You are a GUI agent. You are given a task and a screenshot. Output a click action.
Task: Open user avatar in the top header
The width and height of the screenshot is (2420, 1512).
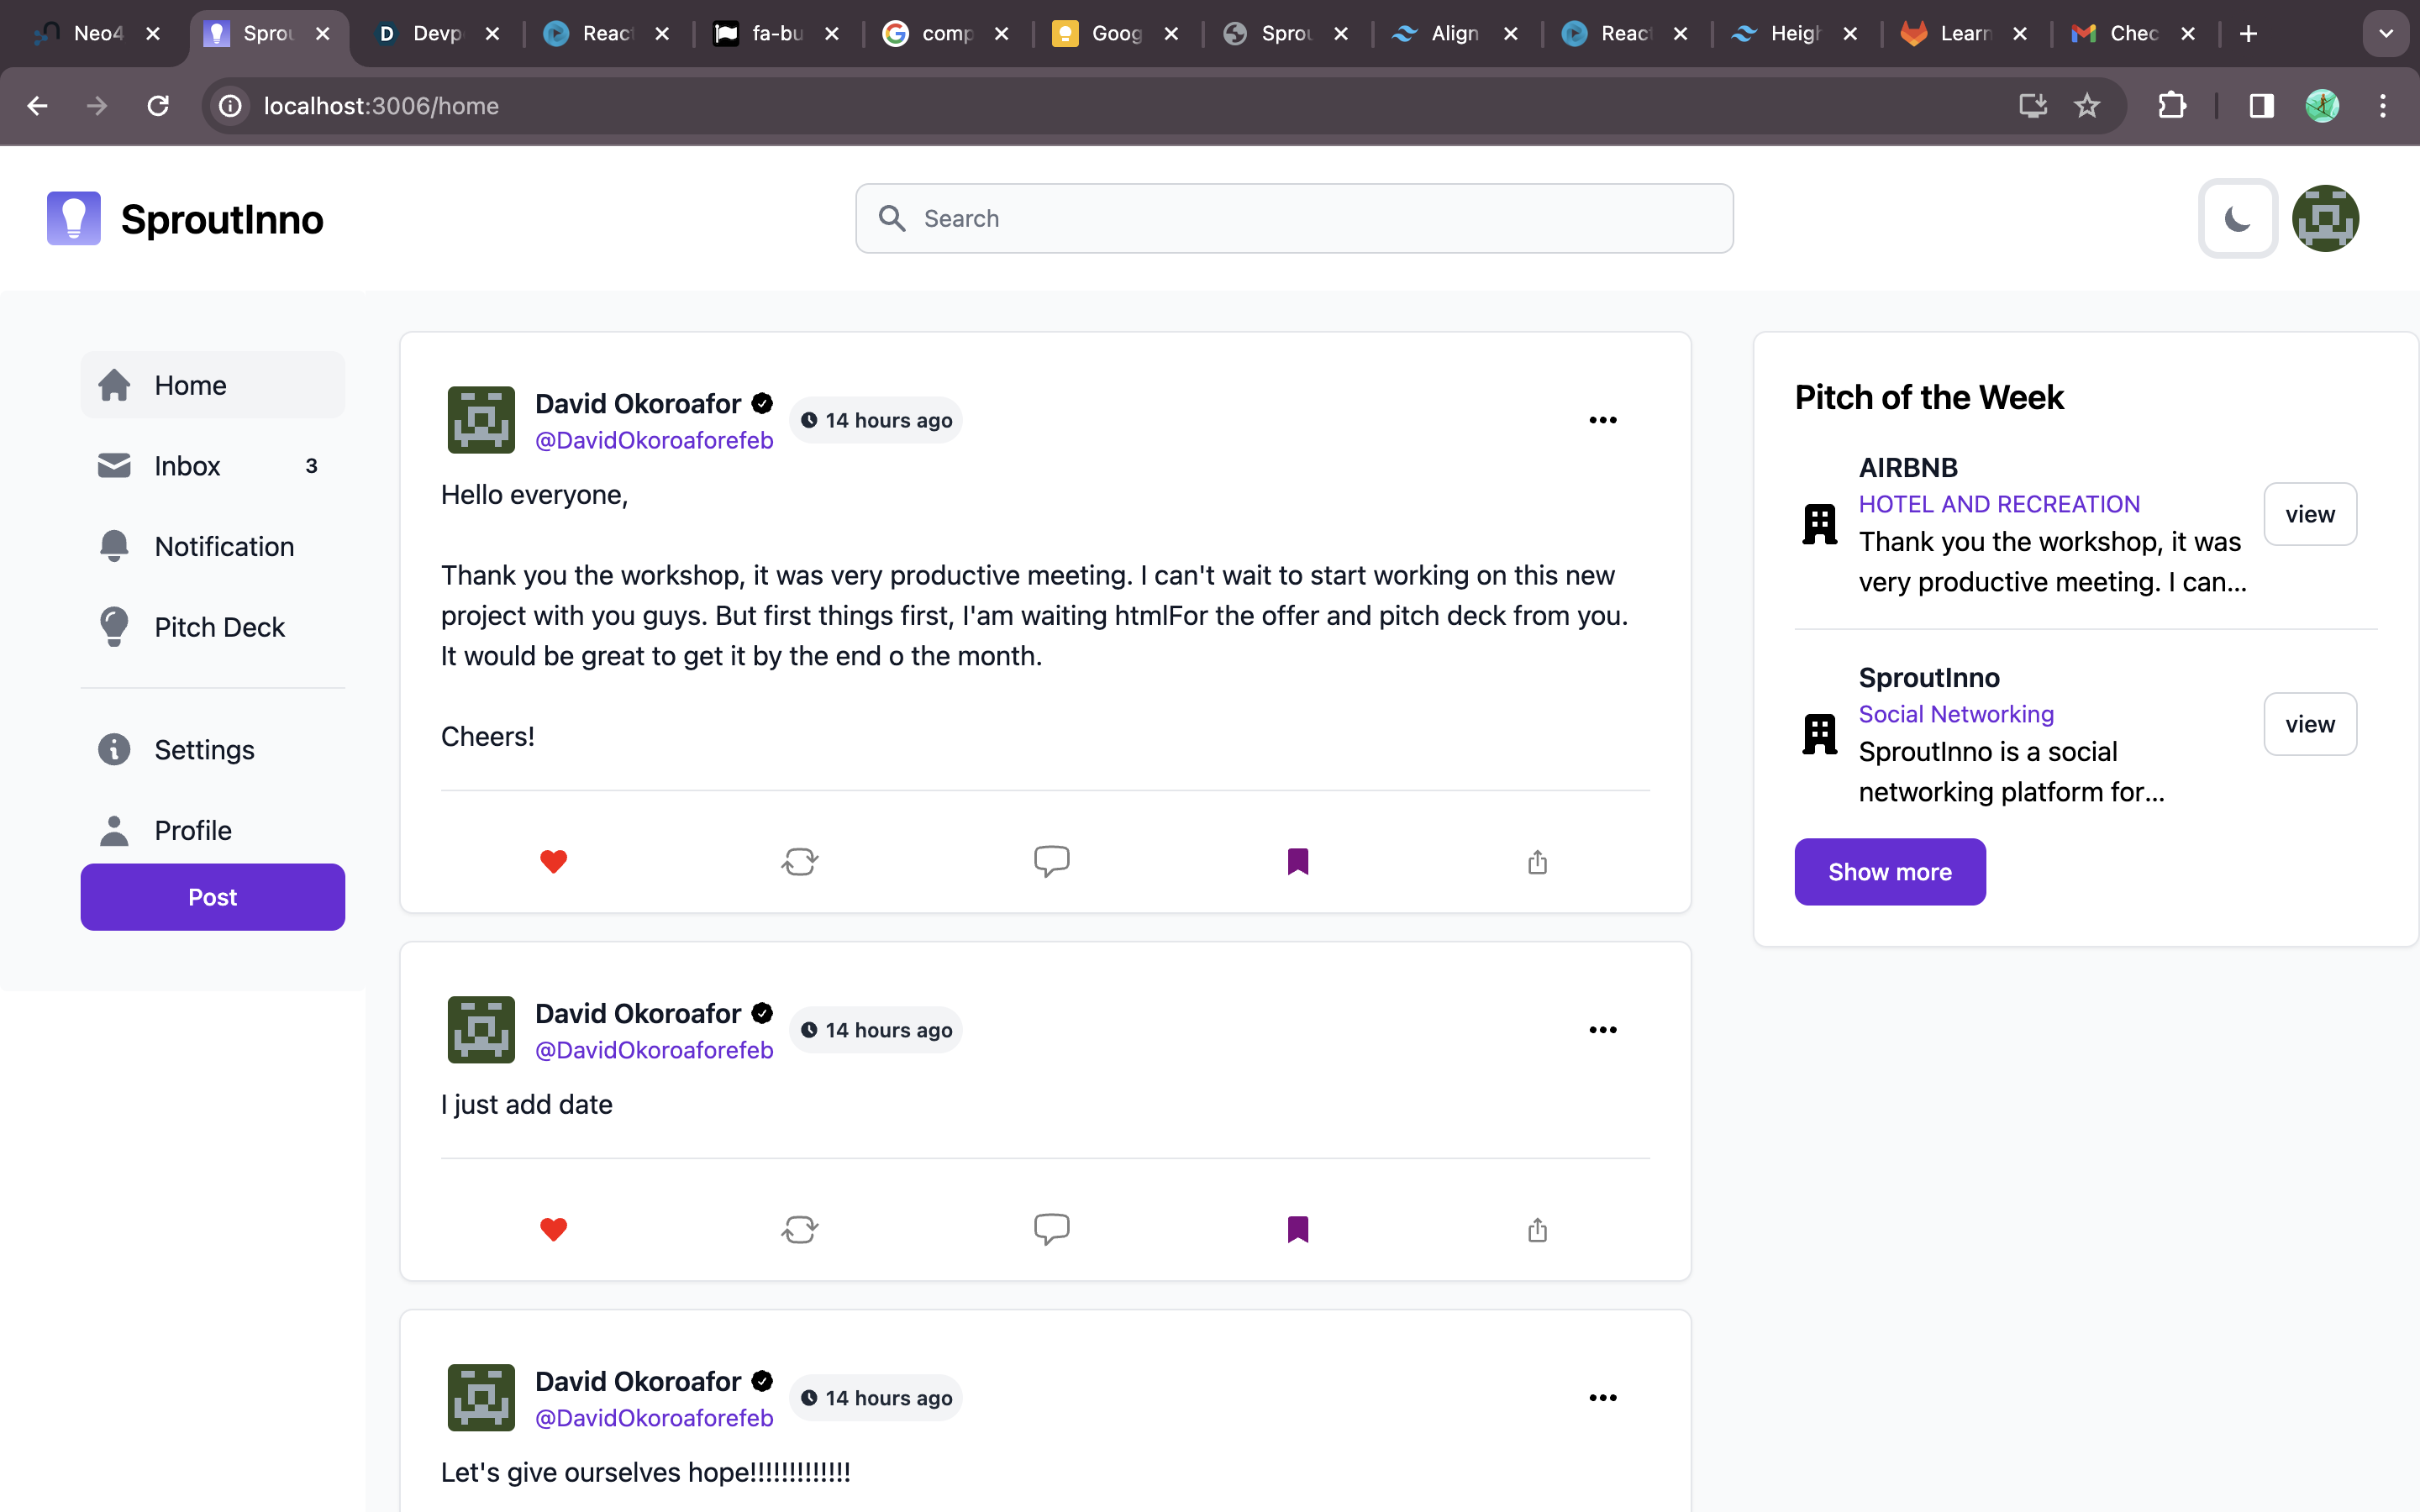coord(2325,218)
